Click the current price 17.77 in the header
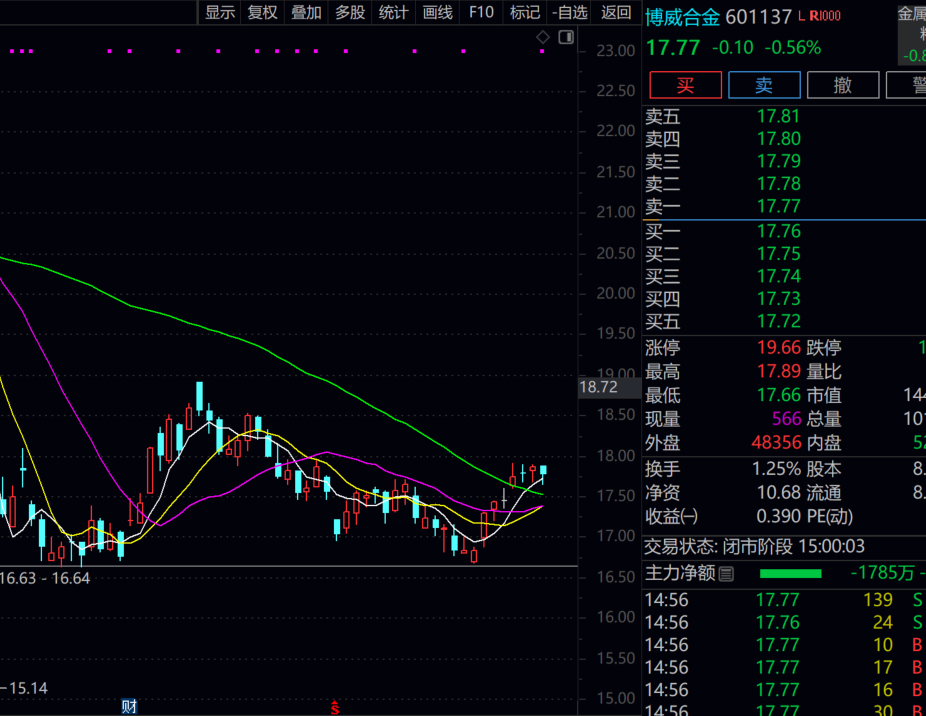Image resolution: width=926 pixels, height=716 pixels. (673, 48)
